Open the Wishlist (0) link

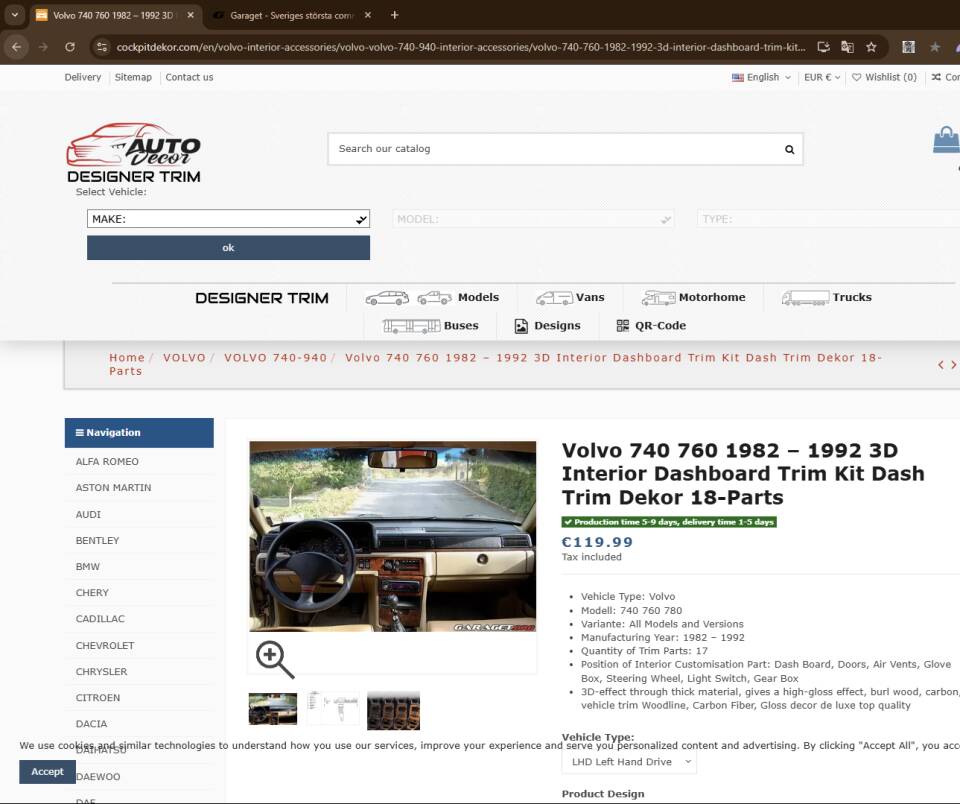[x=884, y=77]
